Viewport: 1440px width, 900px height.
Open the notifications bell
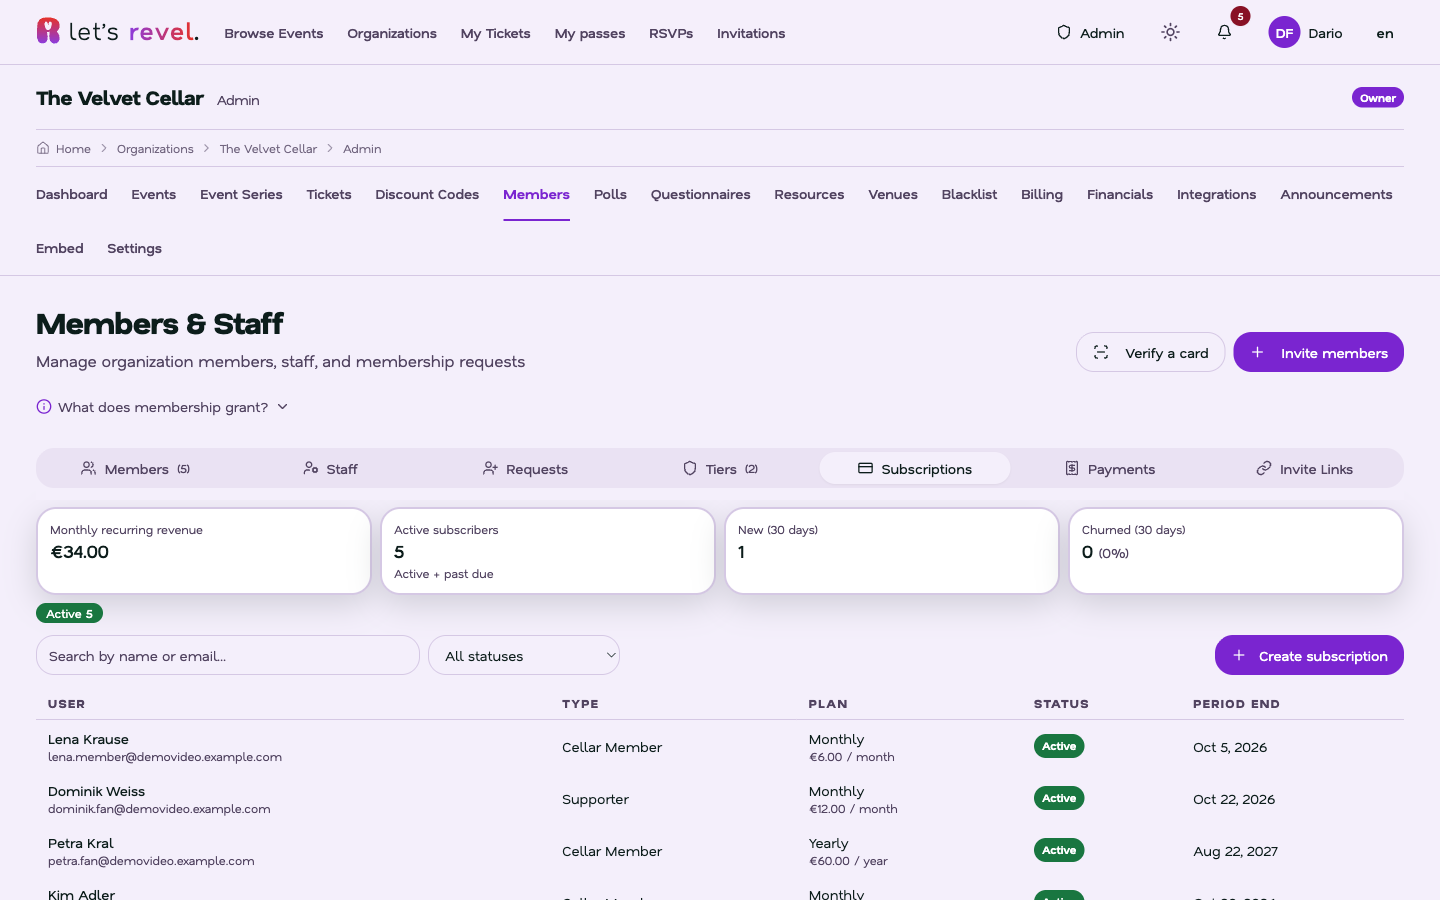(x=1224, y=33)
